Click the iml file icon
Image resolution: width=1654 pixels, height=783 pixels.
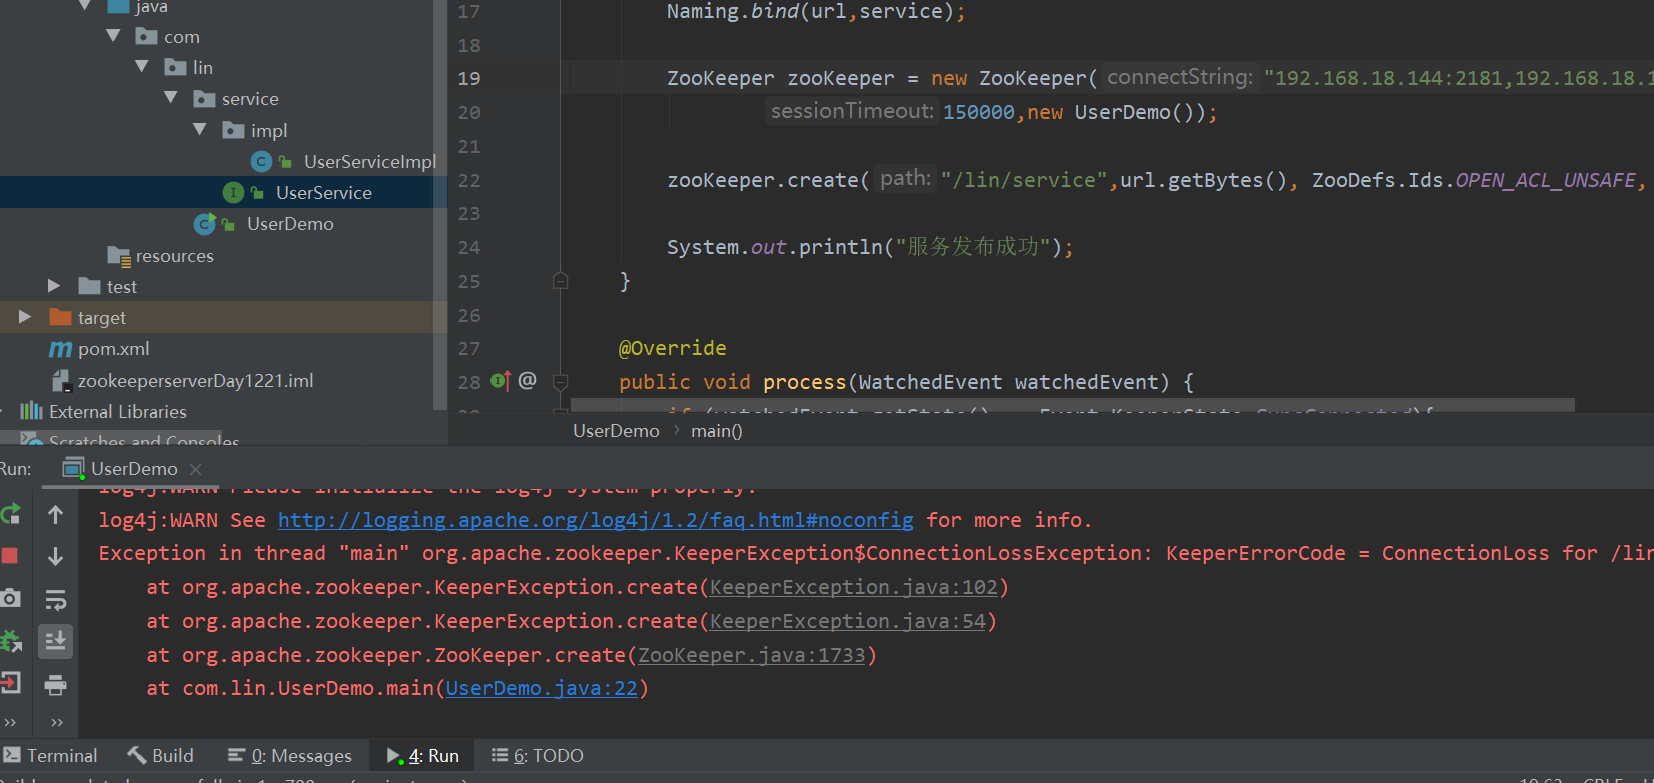click(x=60, y=380)
